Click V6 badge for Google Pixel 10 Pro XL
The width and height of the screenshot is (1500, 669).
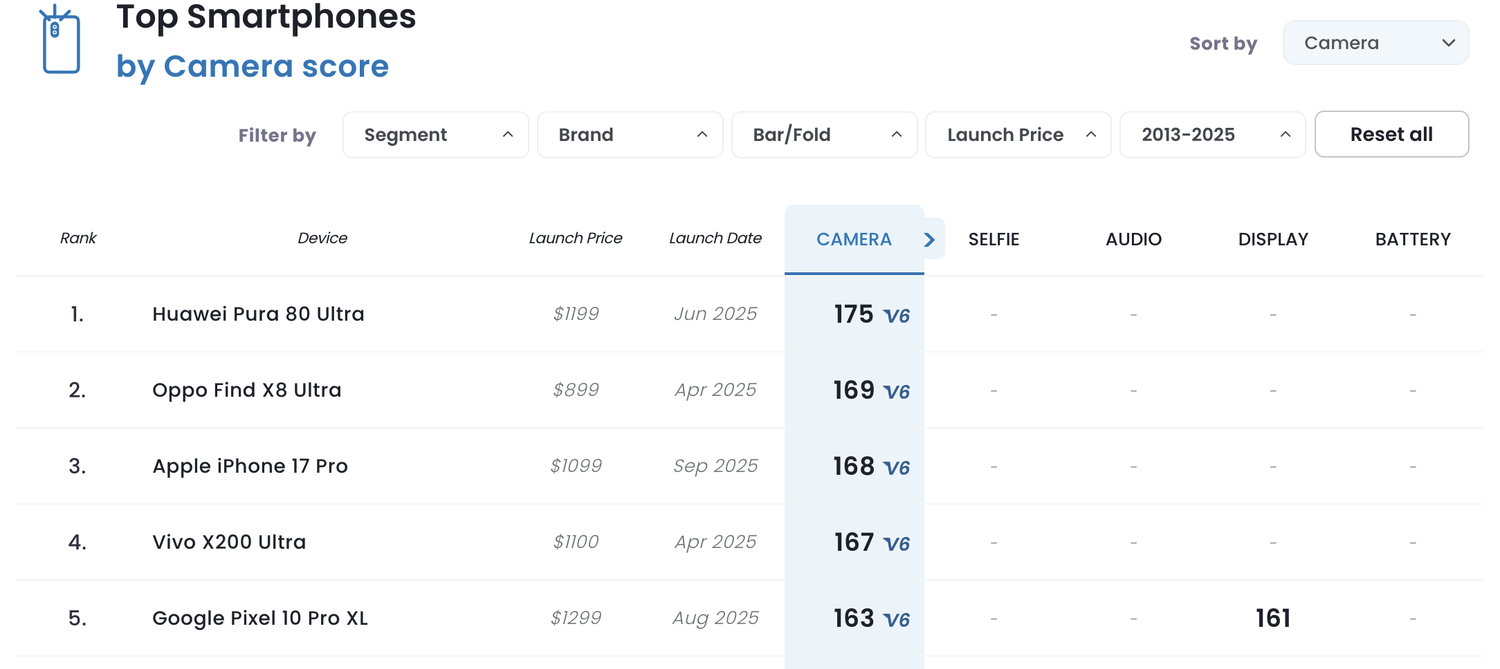tap(897, 620)
